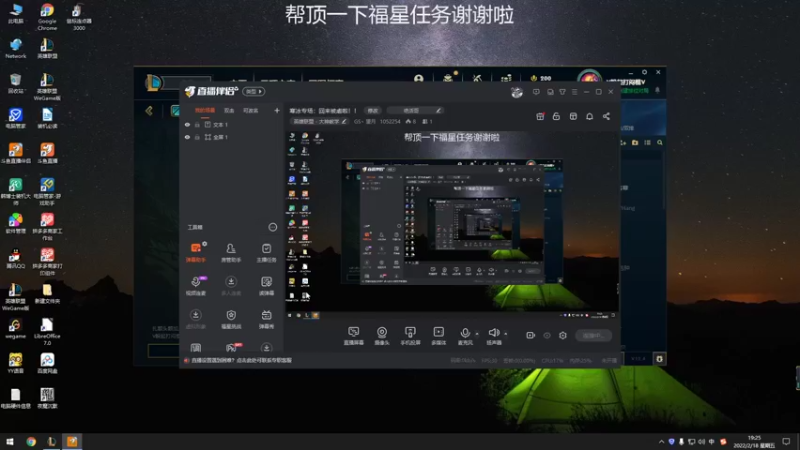Click the layout grid icon near bell
This screenshot has height=450, width=800.
(573, 116)
